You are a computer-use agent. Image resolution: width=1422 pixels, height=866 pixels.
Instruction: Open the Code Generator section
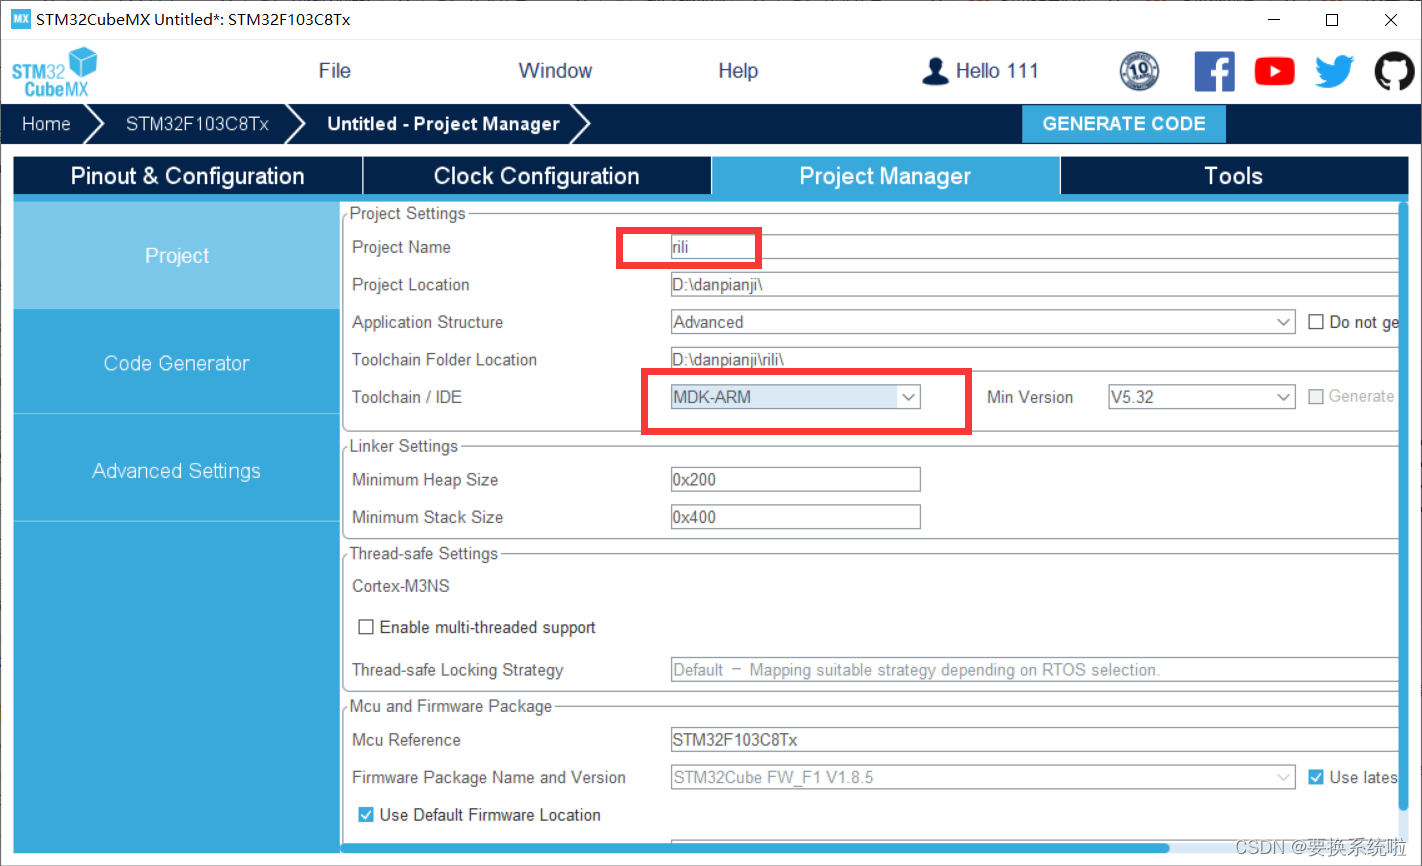(x=177, y=363)
